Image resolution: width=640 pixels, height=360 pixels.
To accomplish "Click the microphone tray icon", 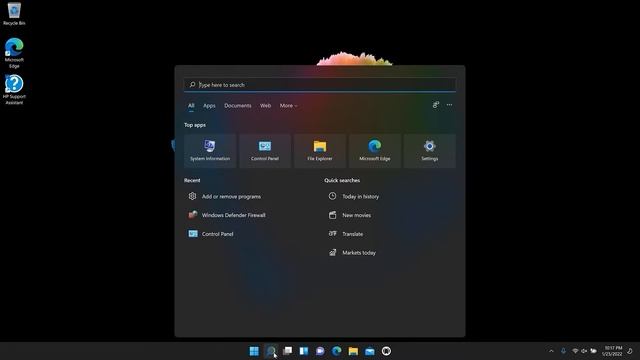I will click(x=563, y=351).
